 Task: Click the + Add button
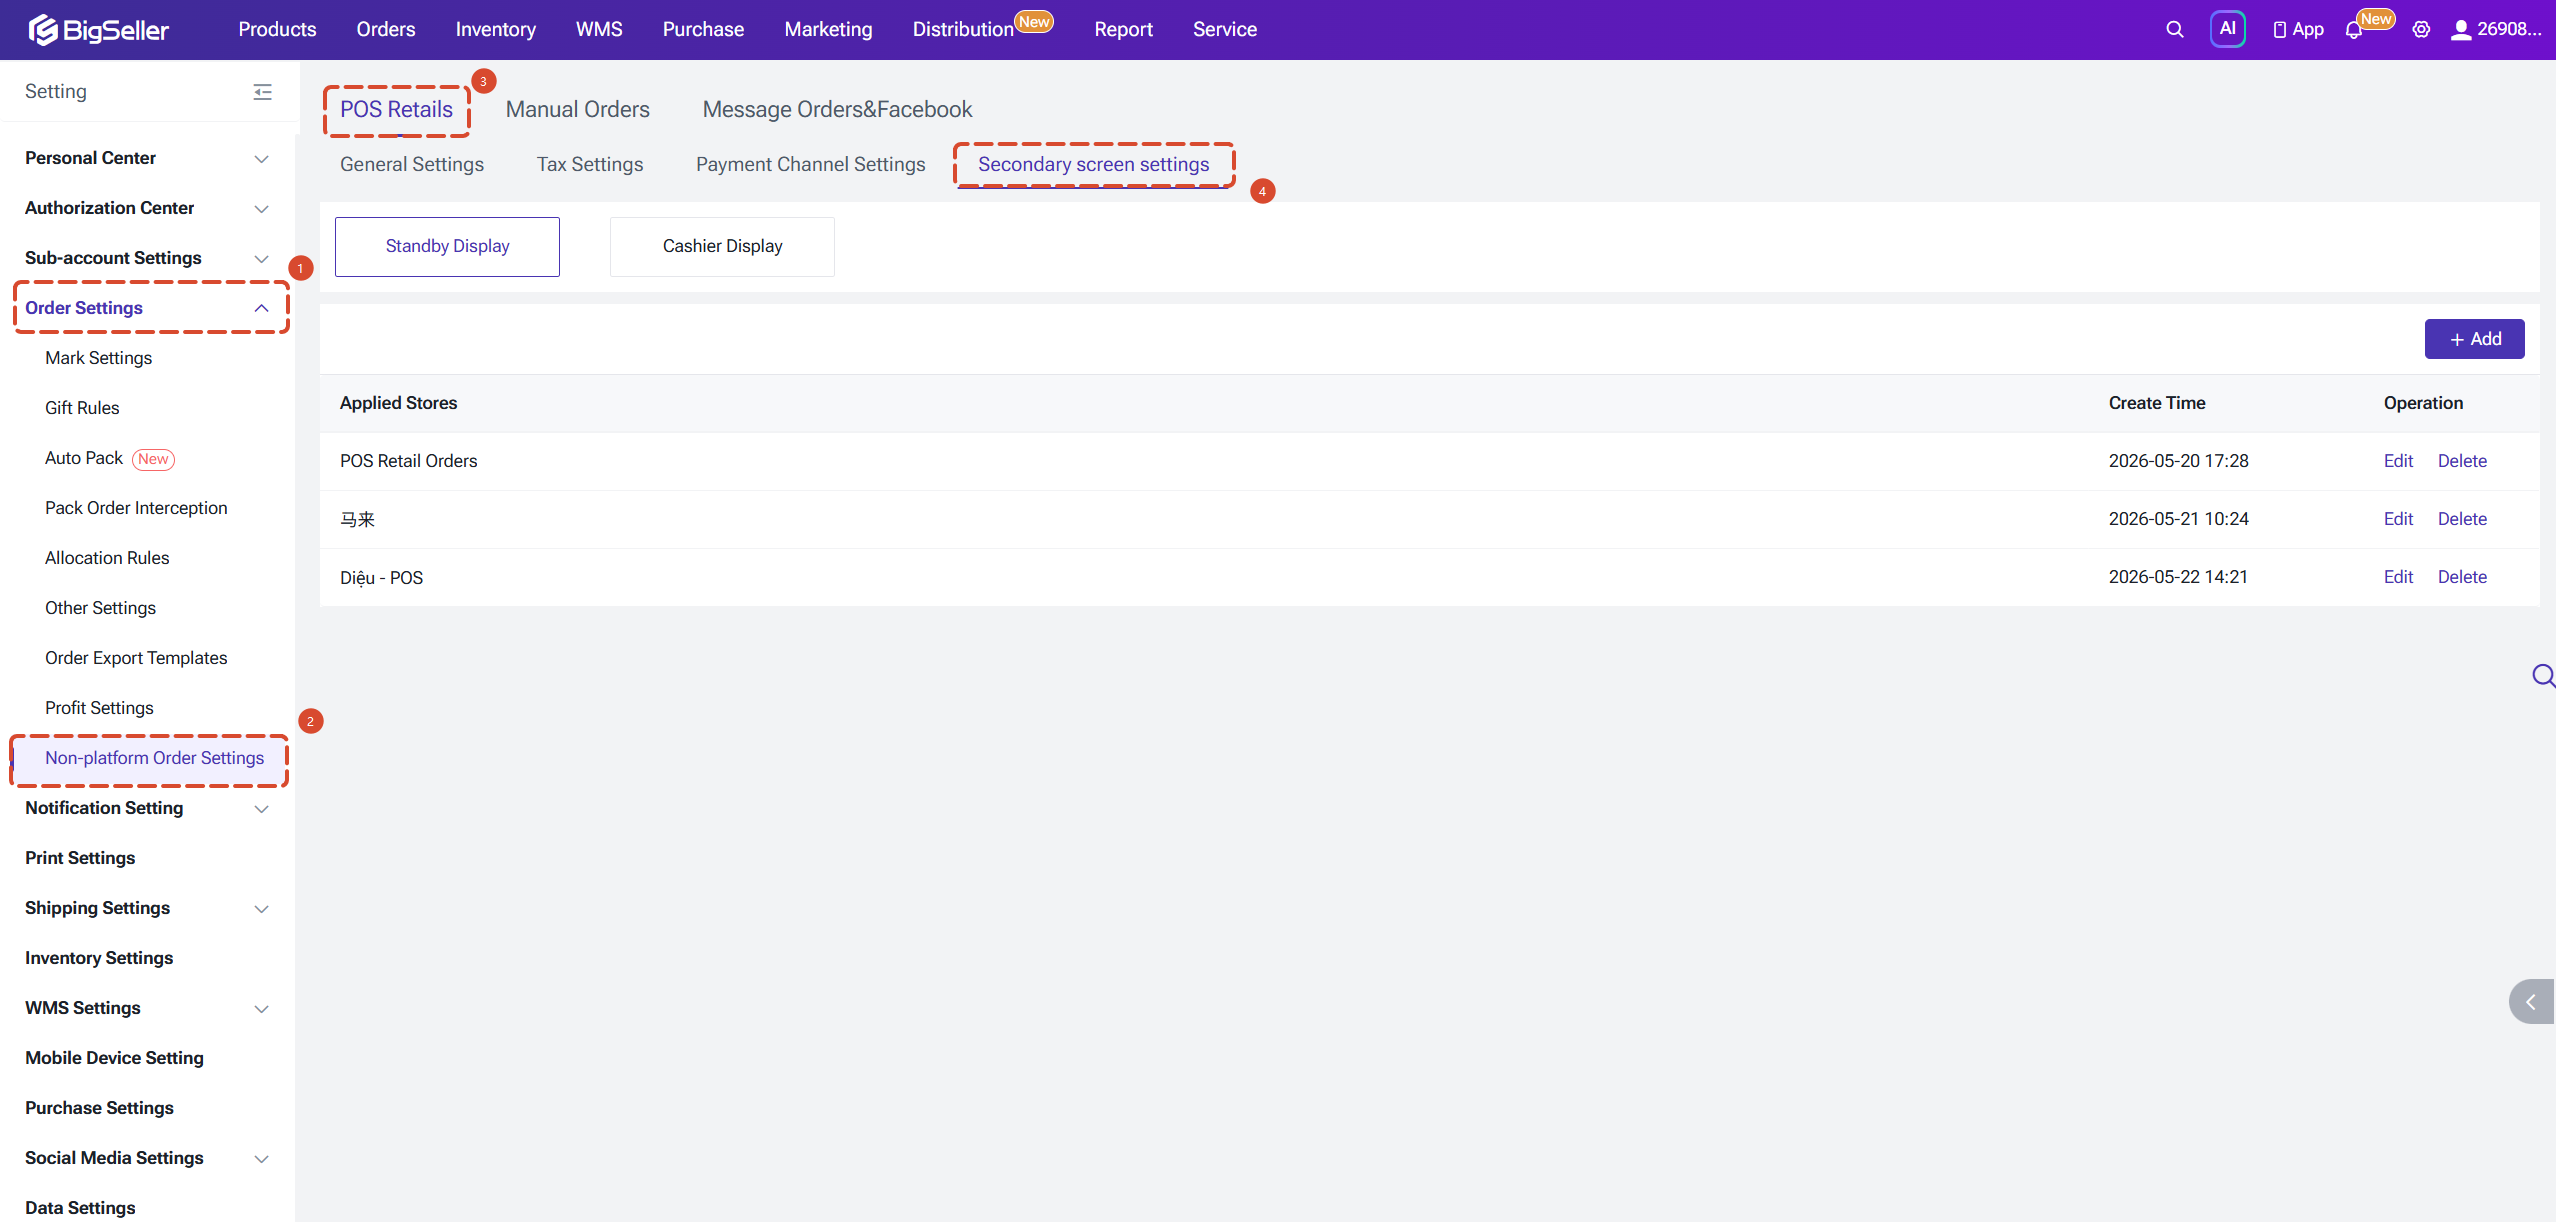(x=2474, y=339)
